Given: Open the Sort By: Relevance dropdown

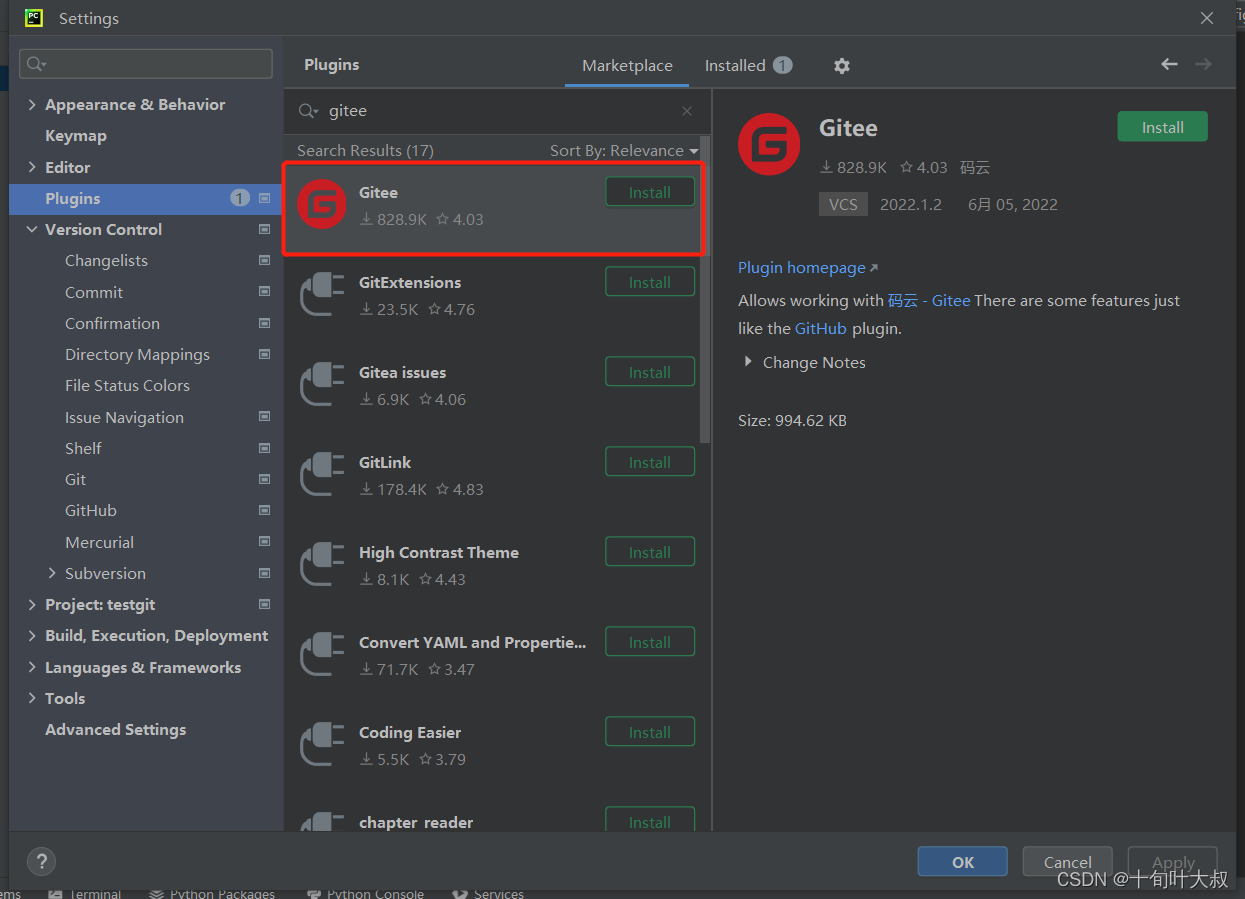Looking at the screenshot, I should tap(624, 150).
